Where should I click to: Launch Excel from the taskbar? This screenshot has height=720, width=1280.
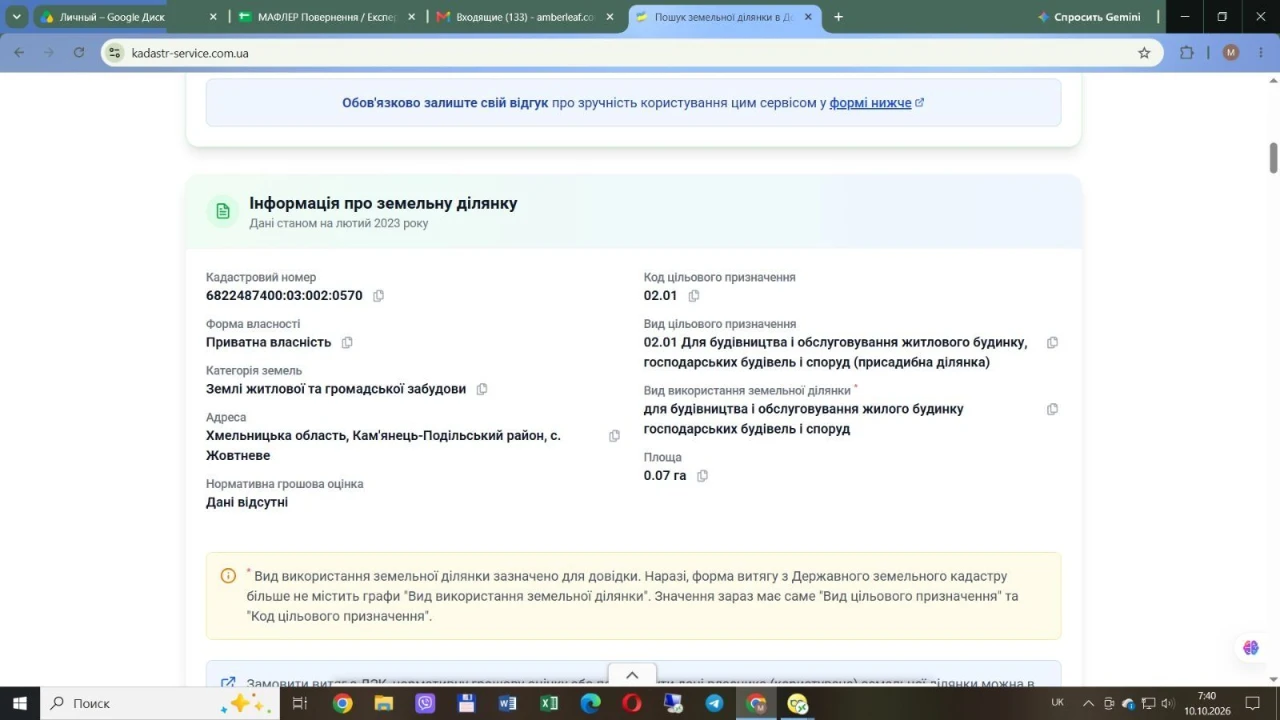[x=549, y=703]
